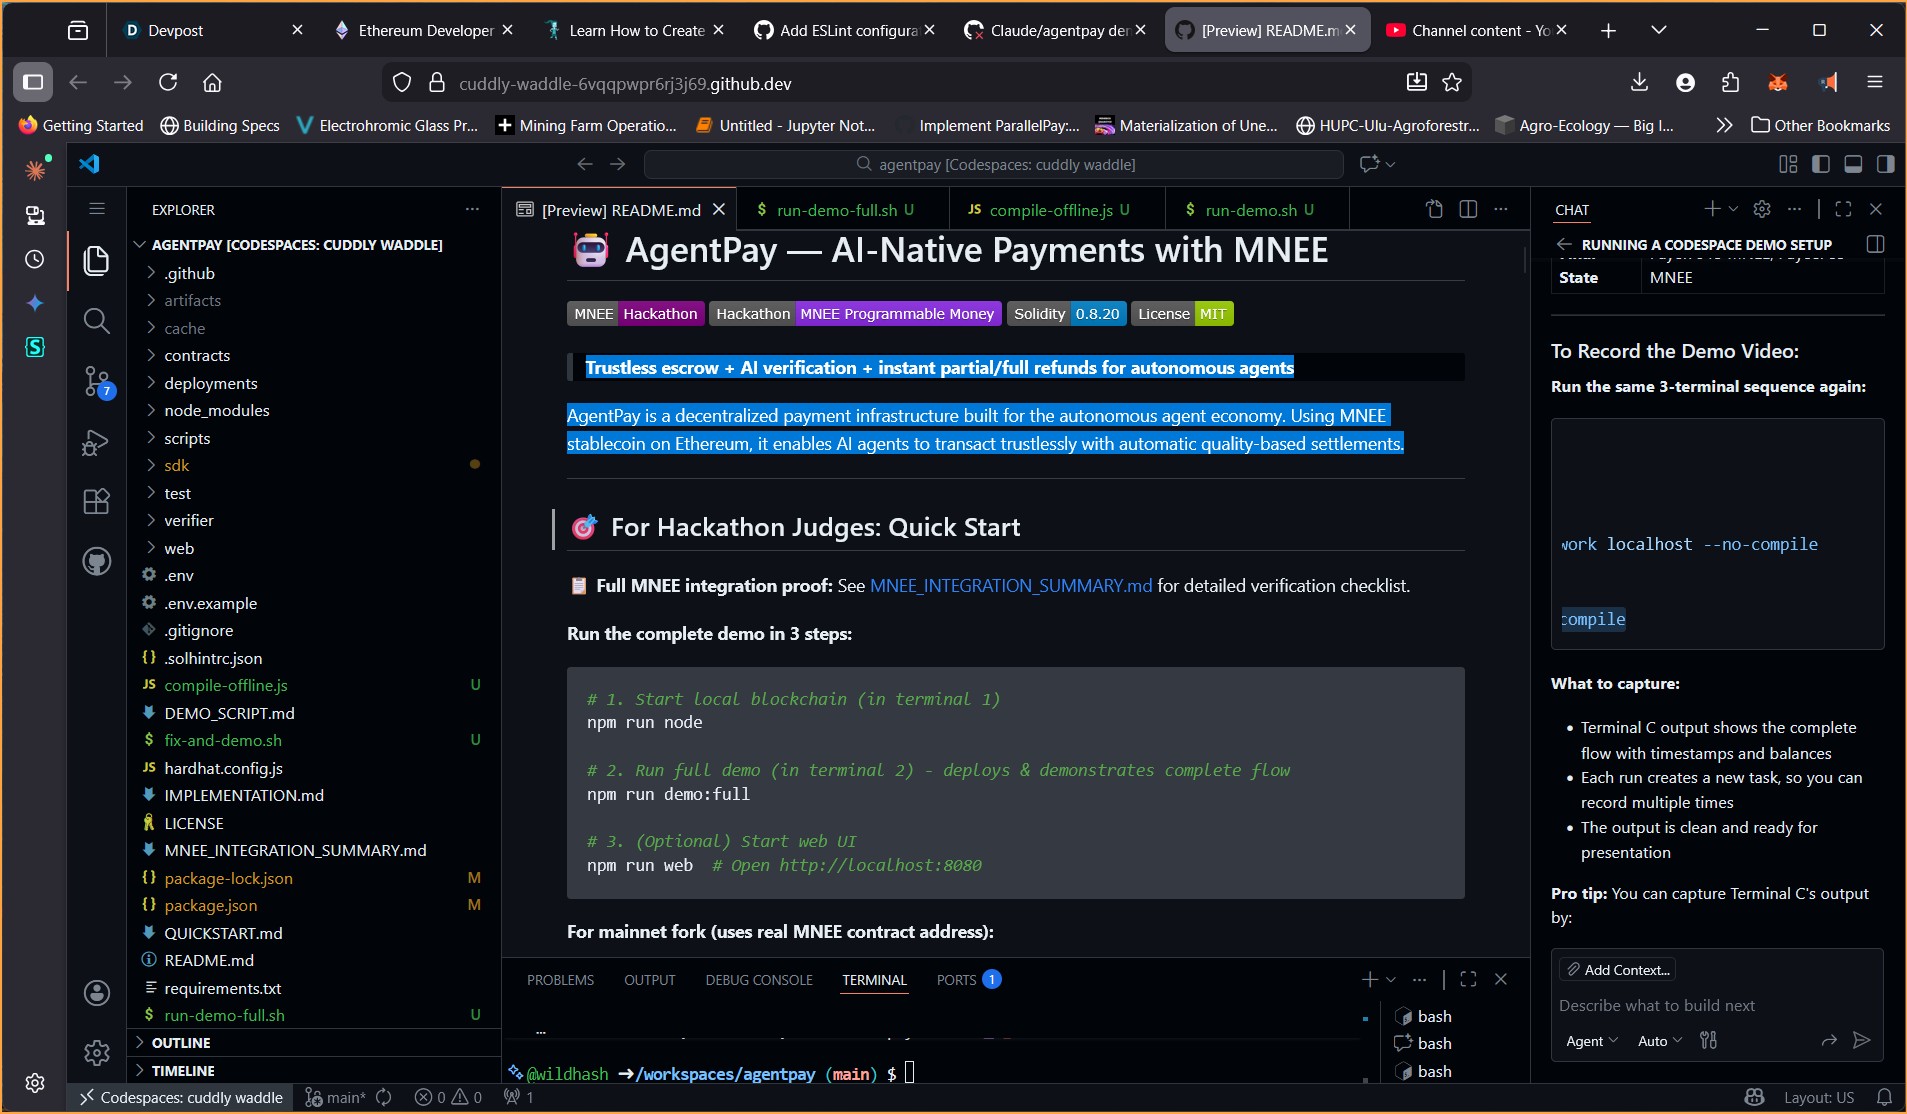This screenshot has height=1114, width=1907.
Task: Expand the sdk folder
Action: click(x=314, y=466)
